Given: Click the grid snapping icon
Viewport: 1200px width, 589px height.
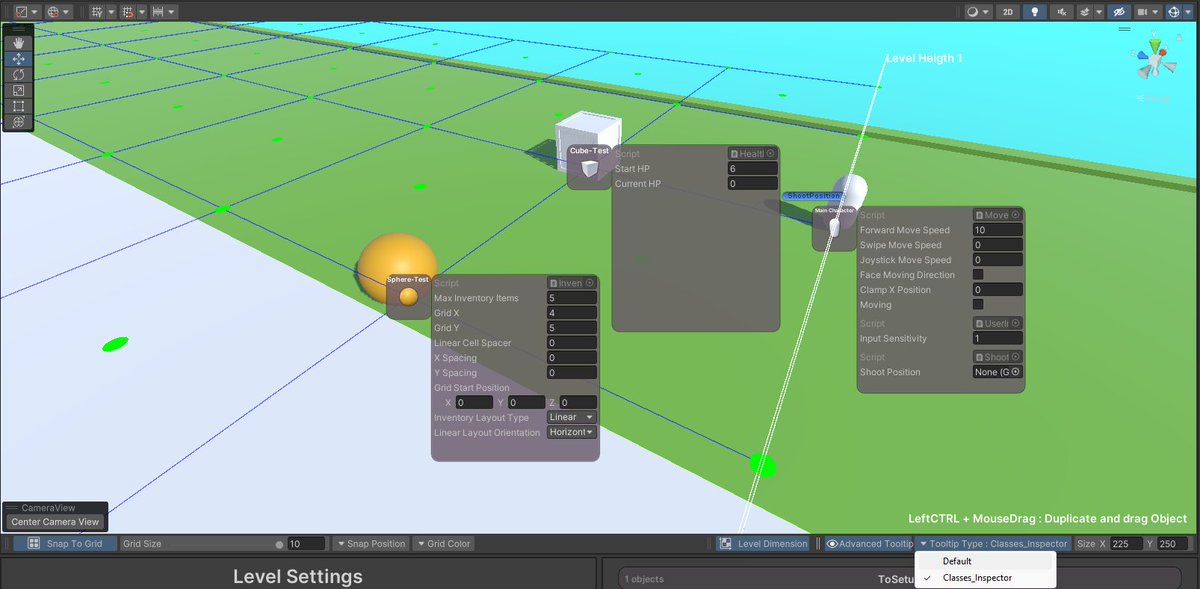Looking at the screenshot, I should point(128,12).
